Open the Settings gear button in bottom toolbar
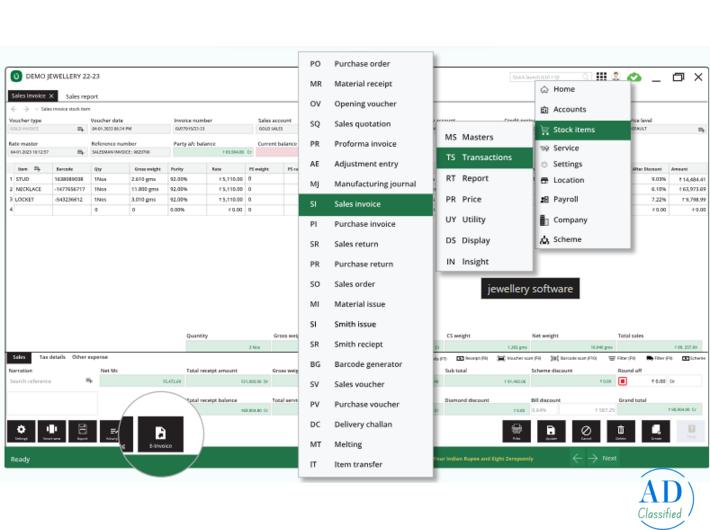This screenshot has height=530, width=710. click(x=21, y=431)
